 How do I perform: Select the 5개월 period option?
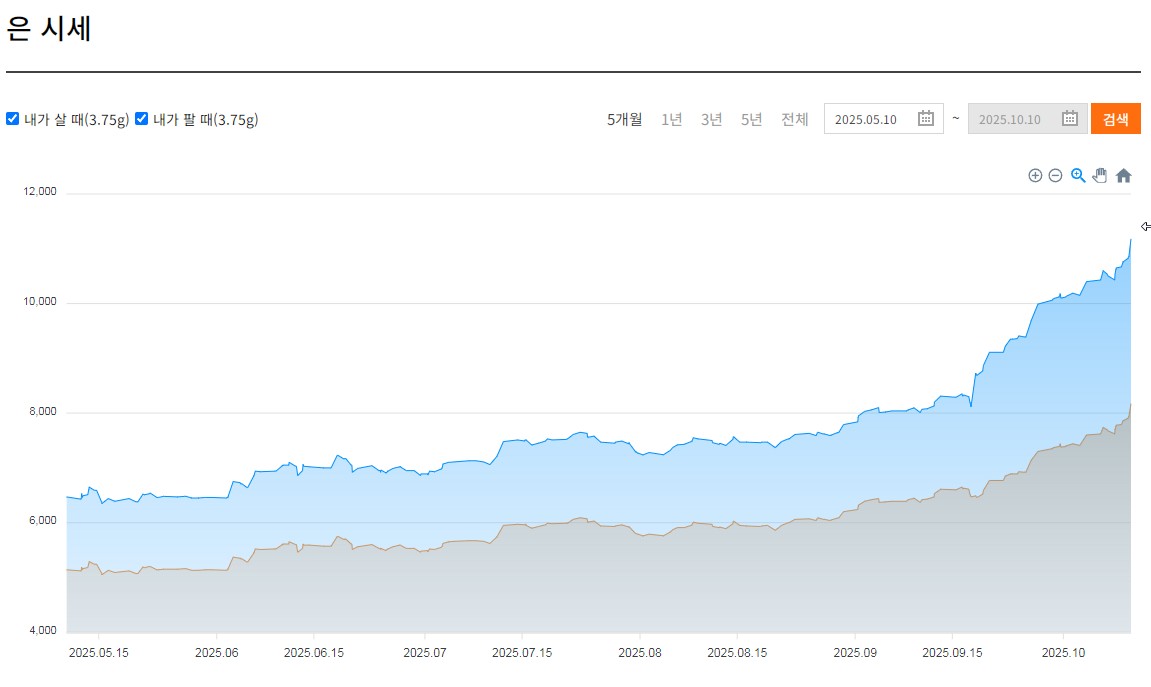tap(625, 120)
